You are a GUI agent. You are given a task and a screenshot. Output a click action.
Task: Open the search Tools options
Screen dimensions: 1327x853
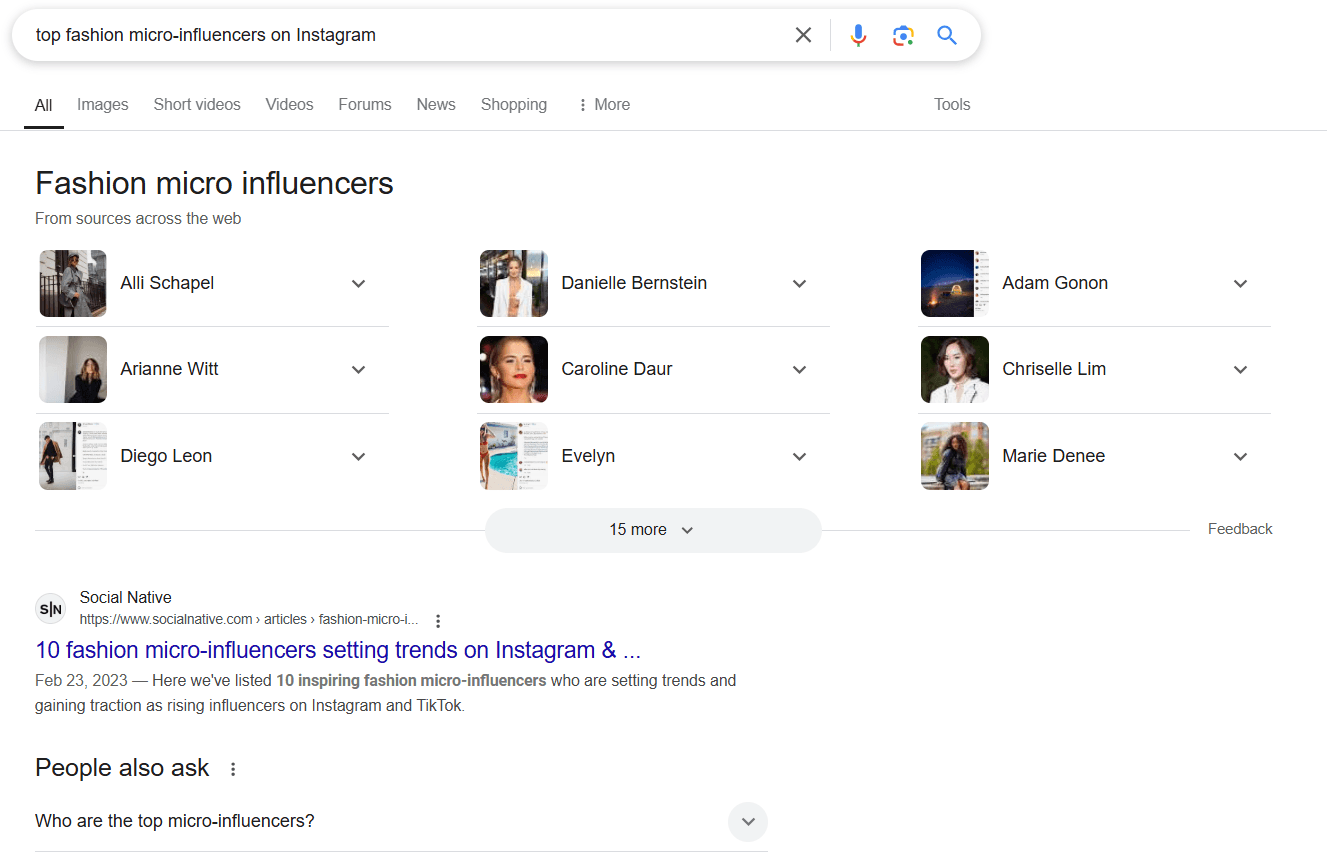pos(952,104)
